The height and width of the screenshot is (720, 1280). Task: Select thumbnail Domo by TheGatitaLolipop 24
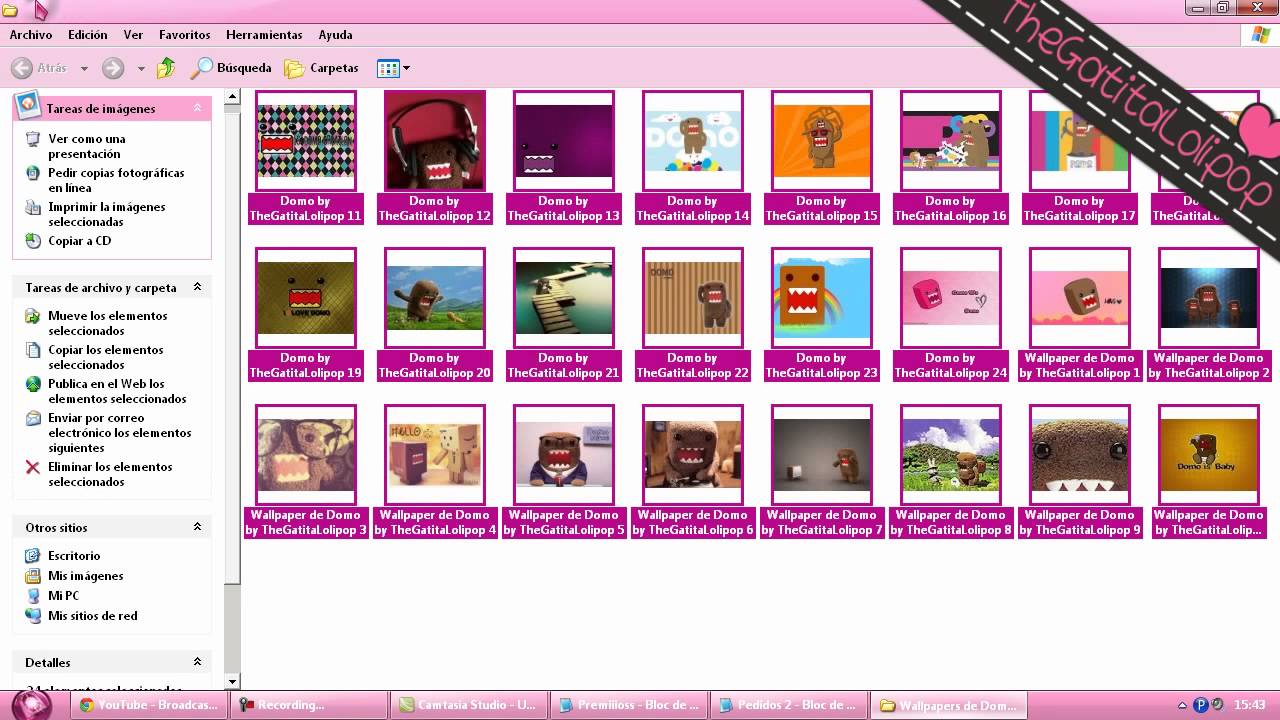[x=951, y=298]
